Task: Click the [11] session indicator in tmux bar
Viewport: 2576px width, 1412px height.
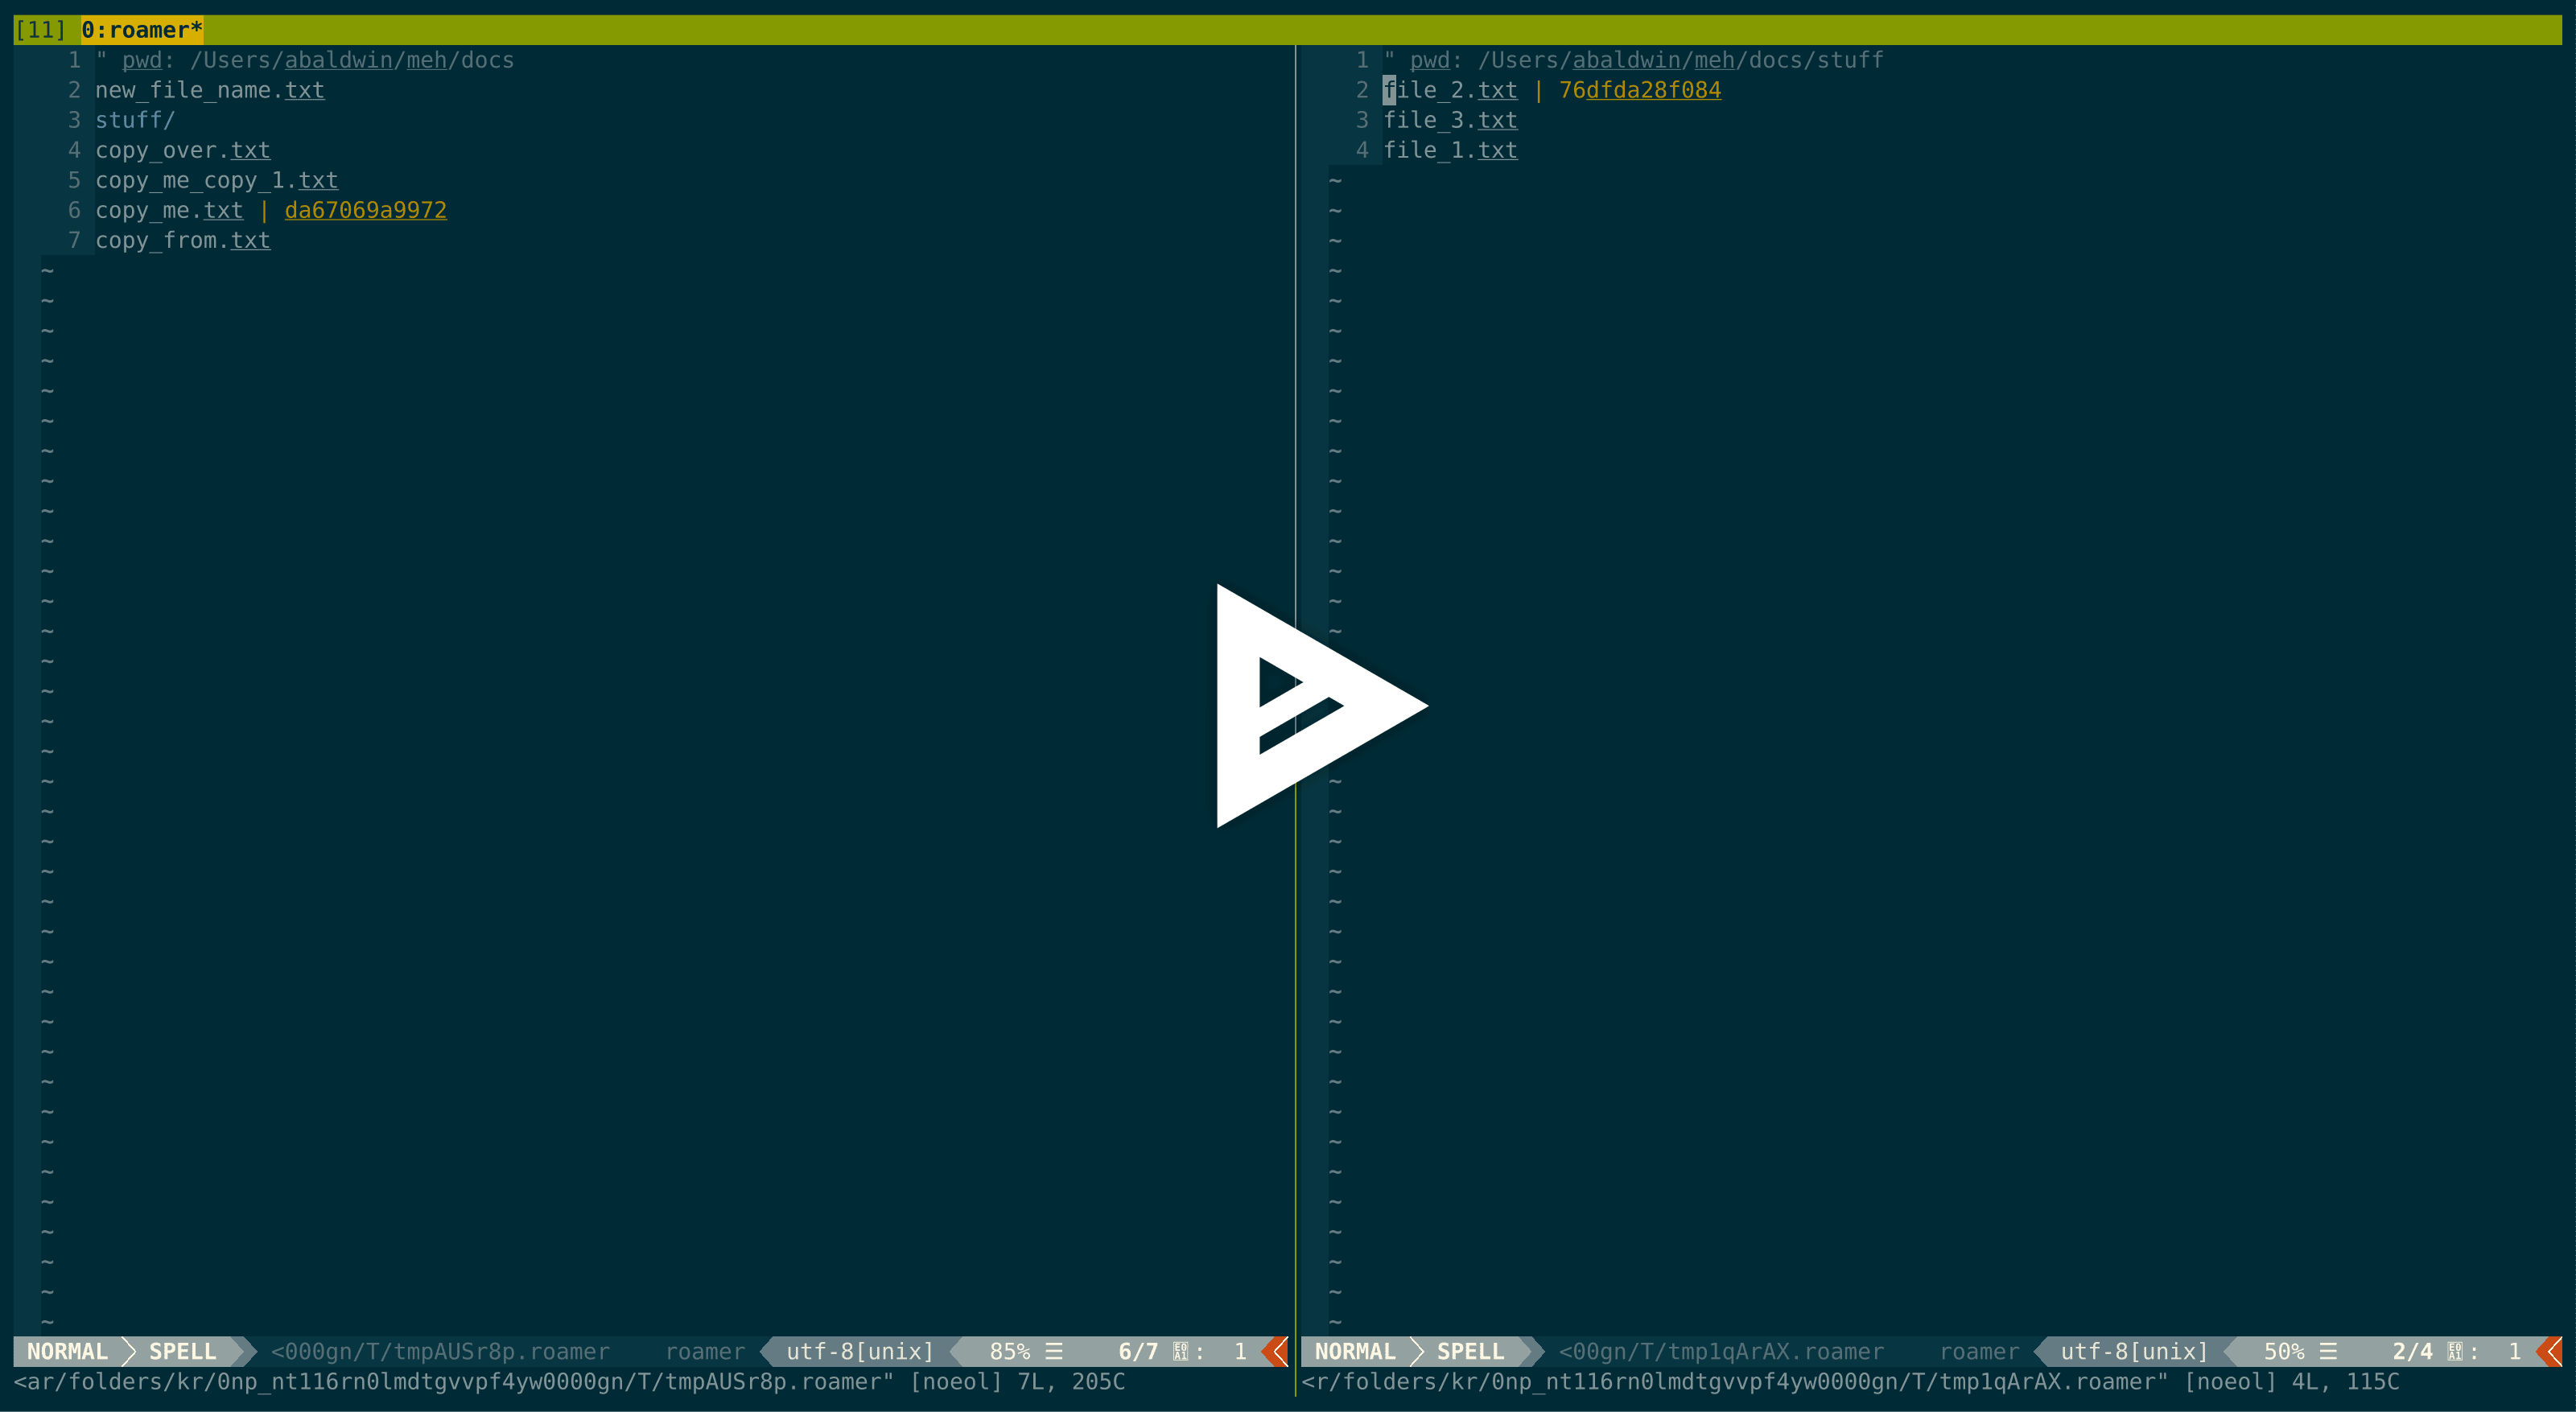Action: 42,30
